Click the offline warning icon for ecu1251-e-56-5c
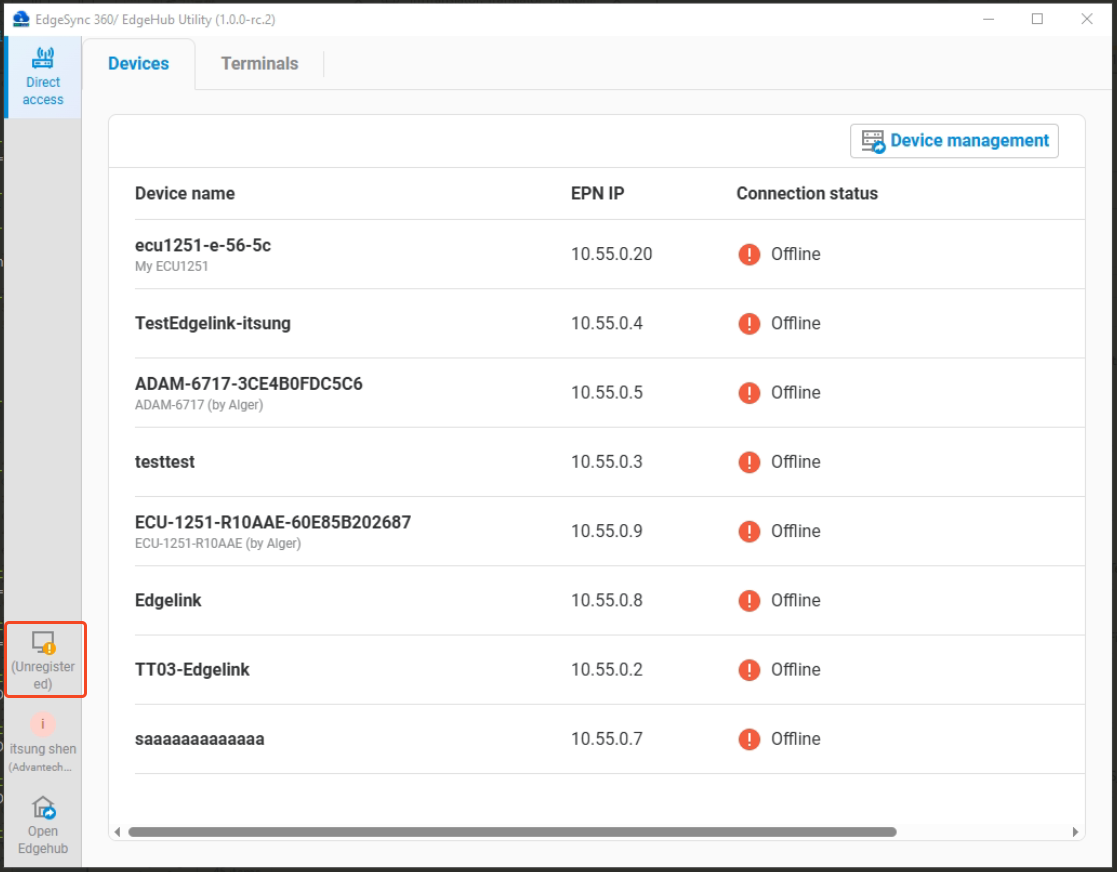Viewport: 1117px width, 872px height. pyautogui.click(x=748, y=254)
